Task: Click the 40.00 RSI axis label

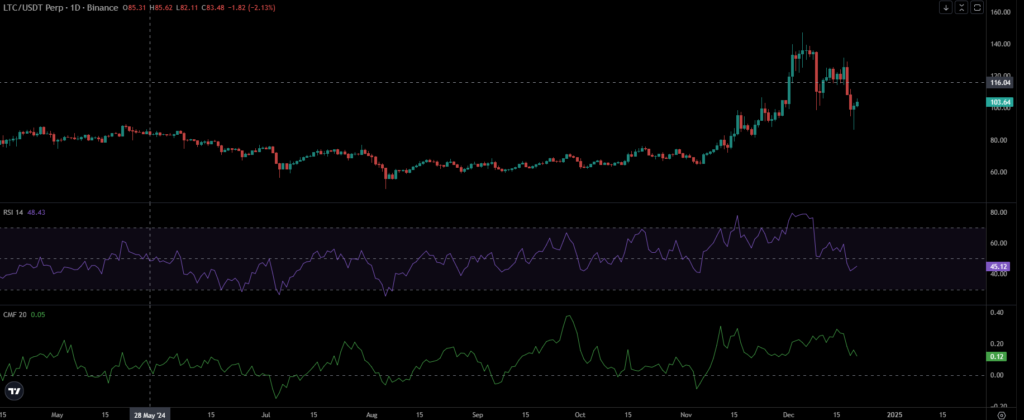Action: tap(999, 275)
